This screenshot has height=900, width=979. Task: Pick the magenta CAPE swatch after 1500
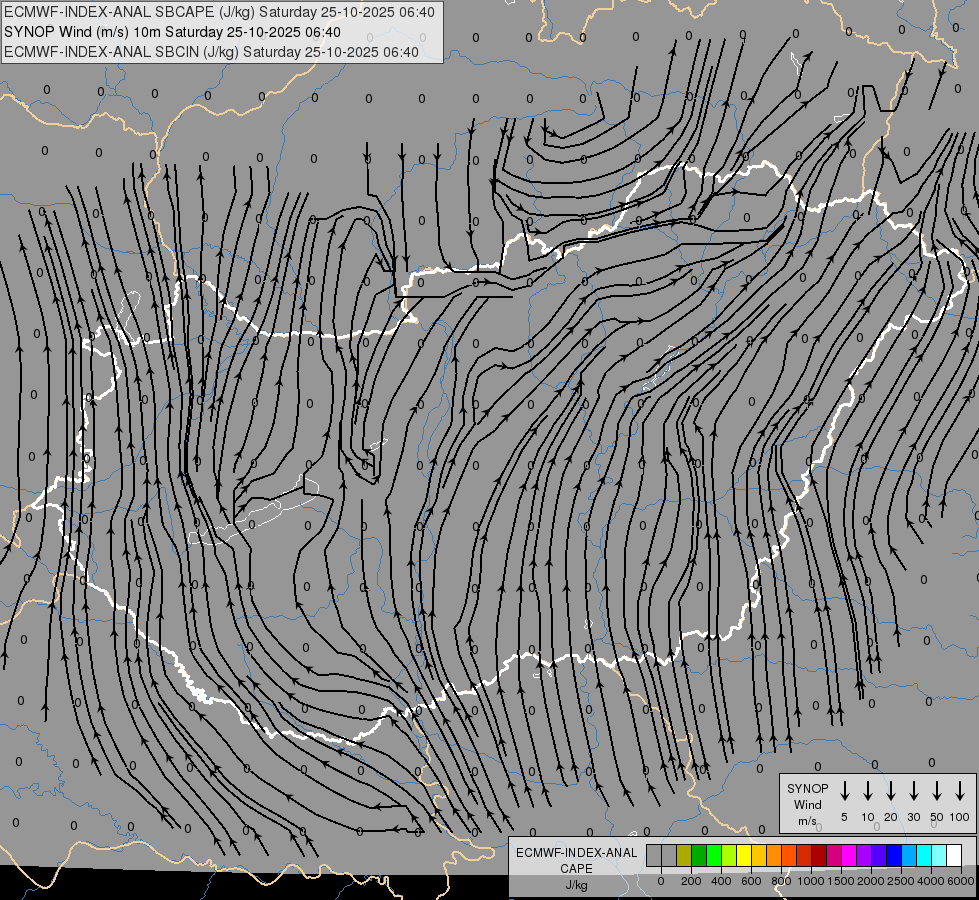tap(849, 855)
